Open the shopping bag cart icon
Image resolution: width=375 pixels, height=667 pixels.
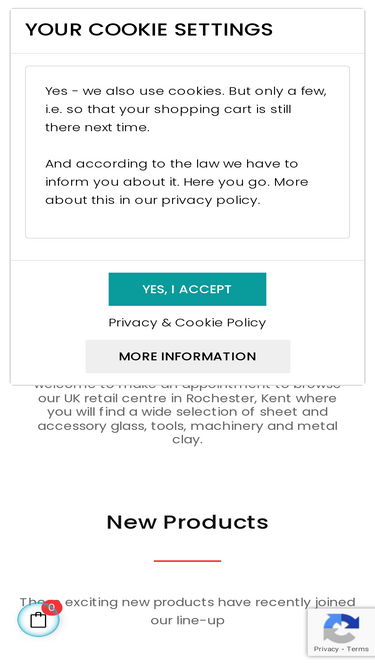38,620
